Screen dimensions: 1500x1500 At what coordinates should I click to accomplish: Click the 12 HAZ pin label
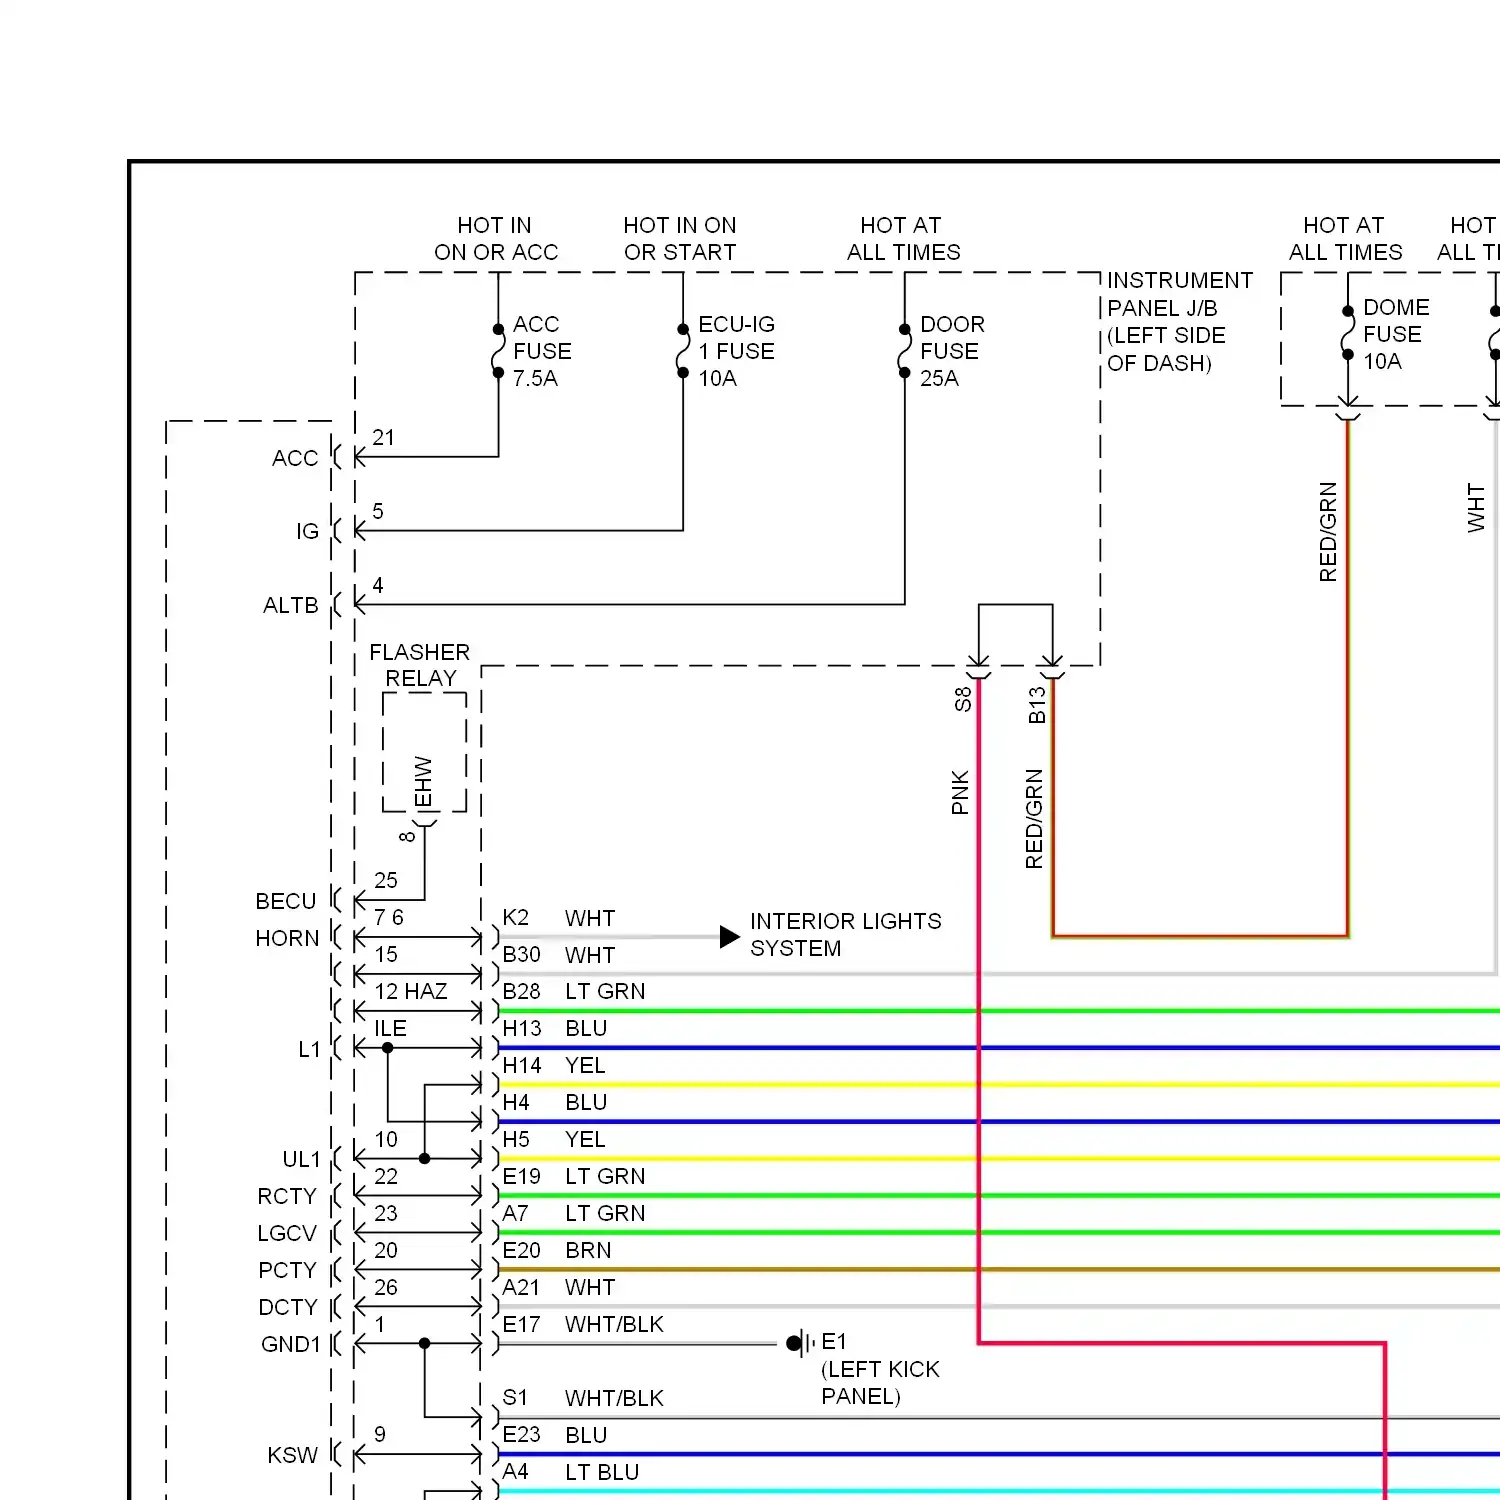(x=410, y=991)
